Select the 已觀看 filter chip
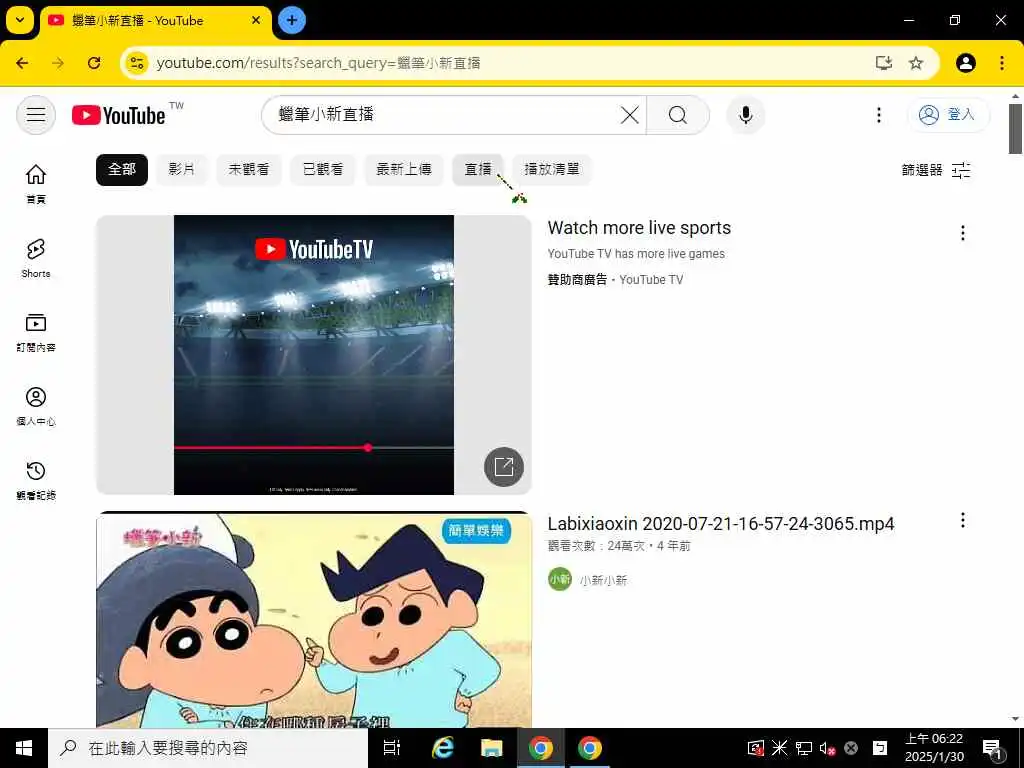The width and height of the screenshot is (1024, 768). (x=323, y=170)
